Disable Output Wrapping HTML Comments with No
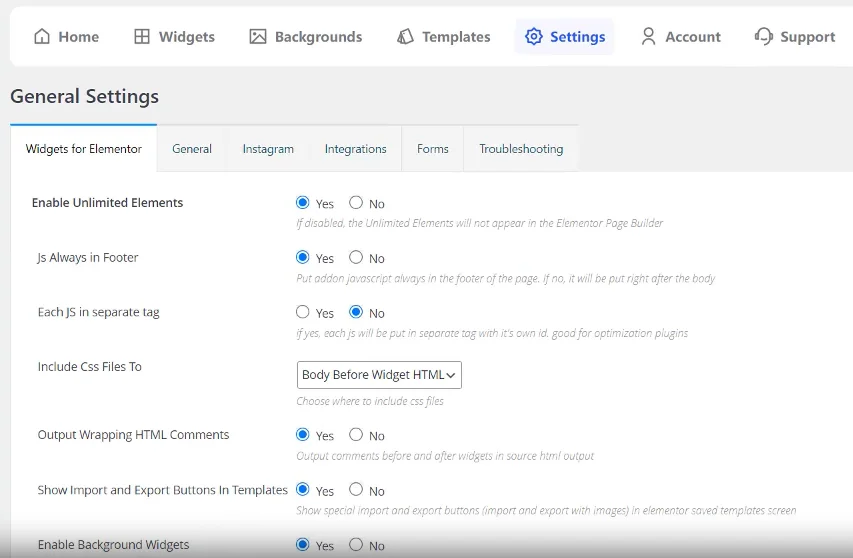The height and width of the screenshot is (558, 853). [x=356, y=435]
